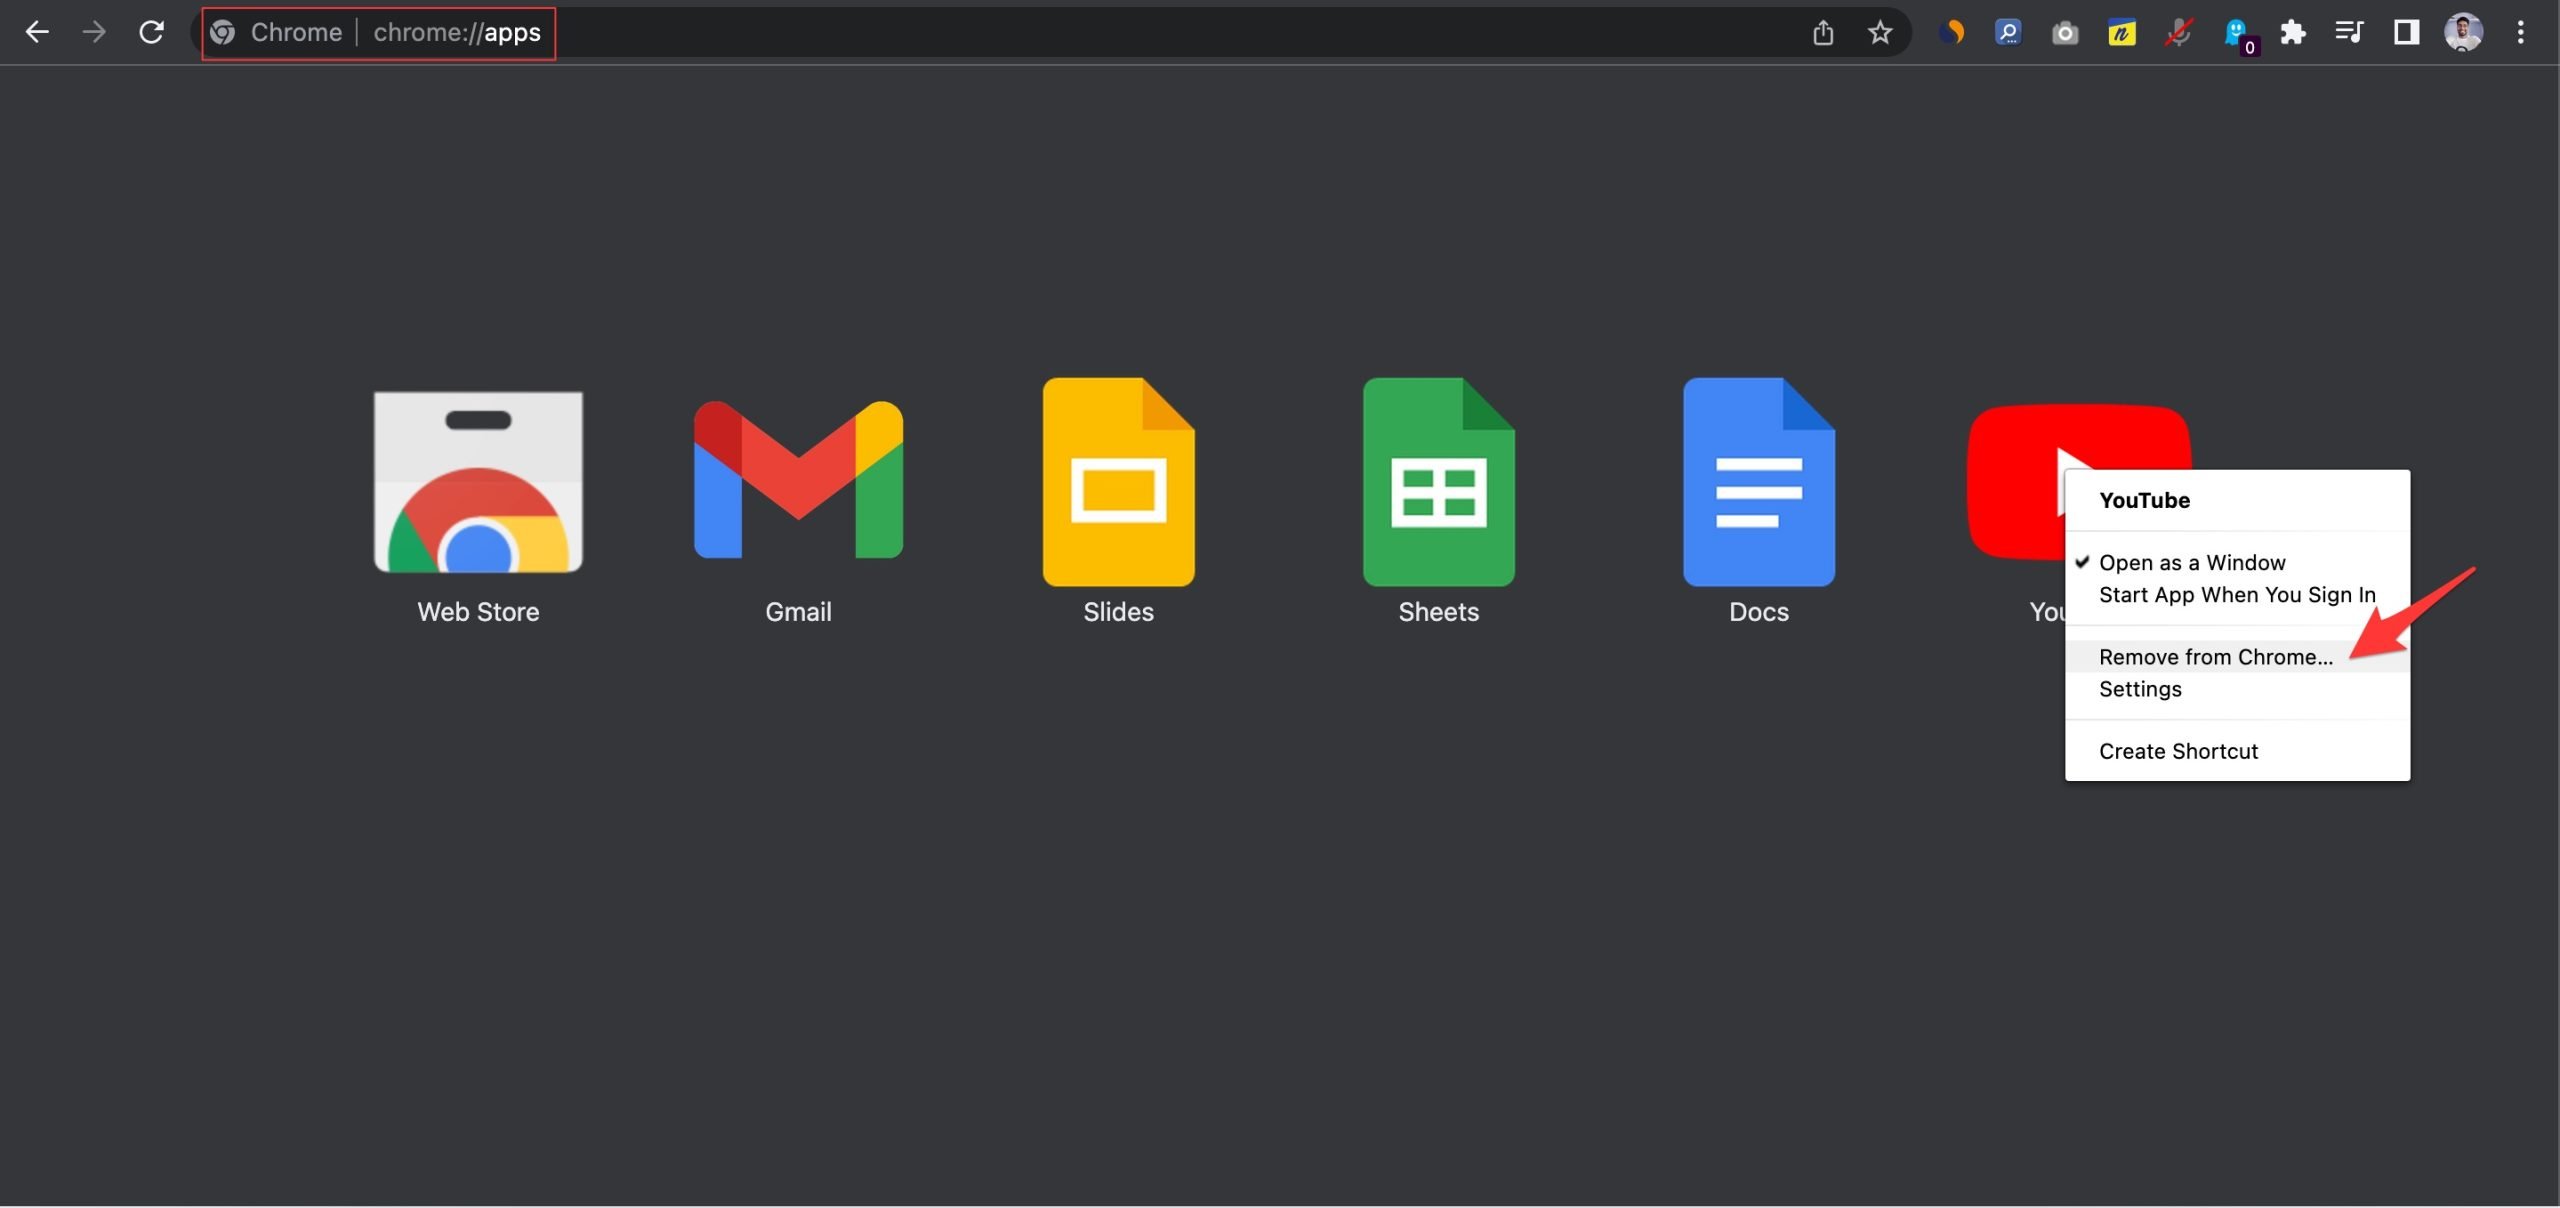Open the Docs app
Viewport: 2560px width, 1208px height.
[x=1759, y=481]
